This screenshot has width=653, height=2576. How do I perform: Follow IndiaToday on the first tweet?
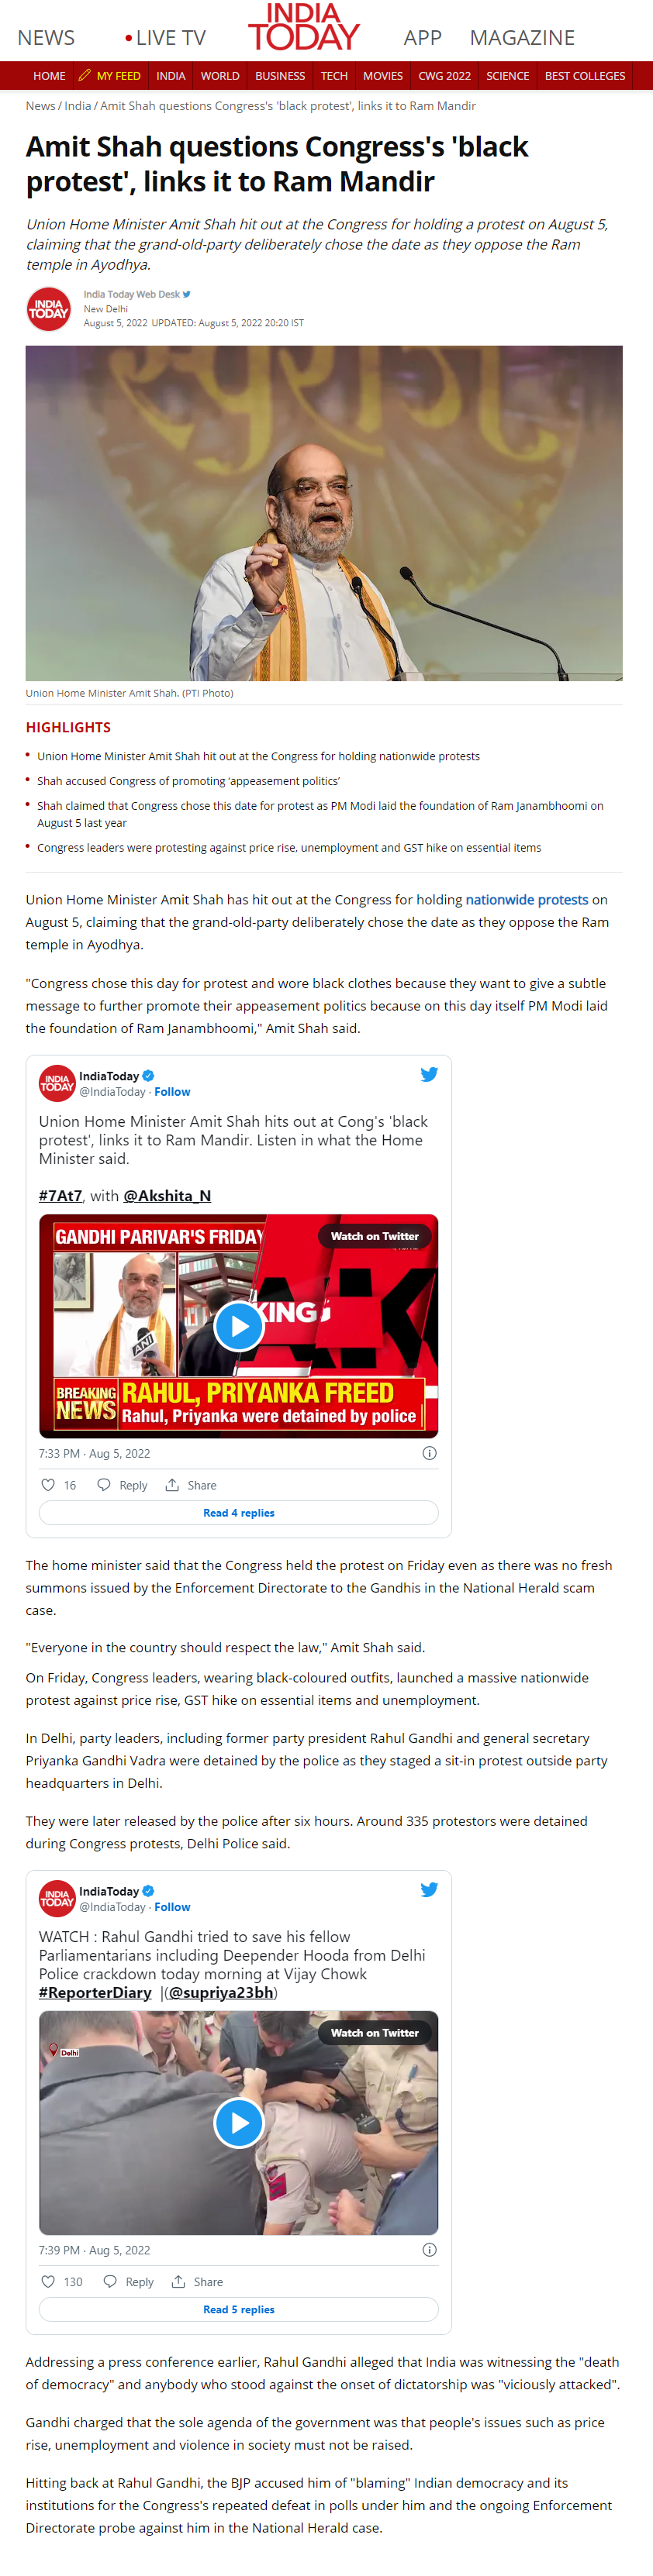click(172, 1091)
